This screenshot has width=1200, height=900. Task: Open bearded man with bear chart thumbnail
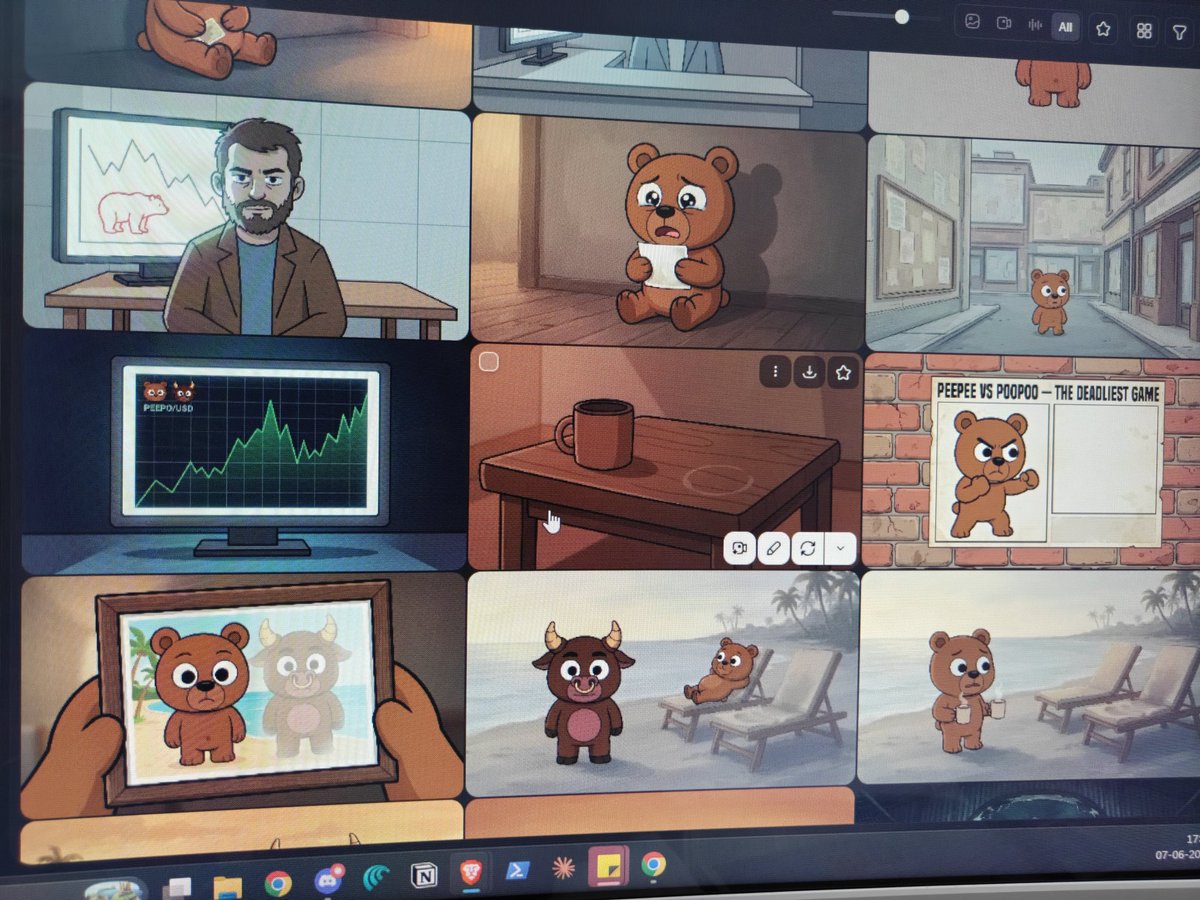(x=245, y=211)
